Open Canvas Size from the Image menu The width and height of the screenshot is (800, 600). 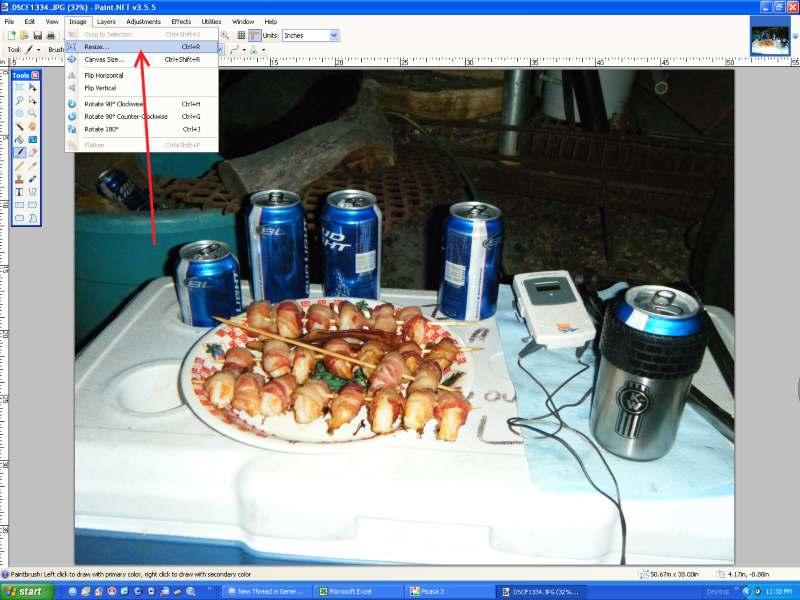pyautogui.click(x=104, y=59)
